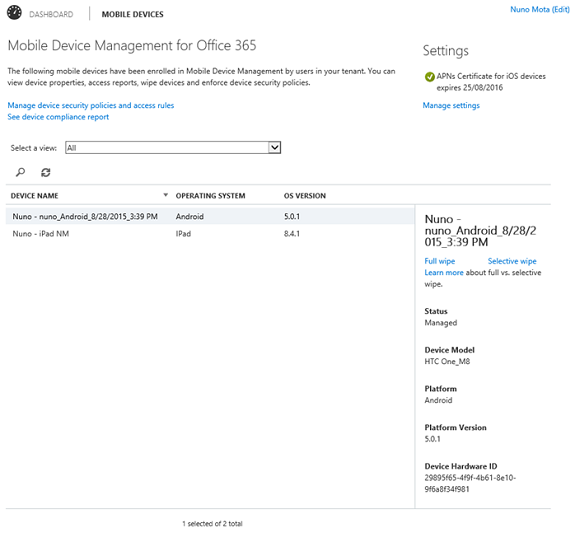Click the 5.0.1 cell in the OS Version column
The height and width of the screenshot is (537, 575).
click(x=292, y=216)
